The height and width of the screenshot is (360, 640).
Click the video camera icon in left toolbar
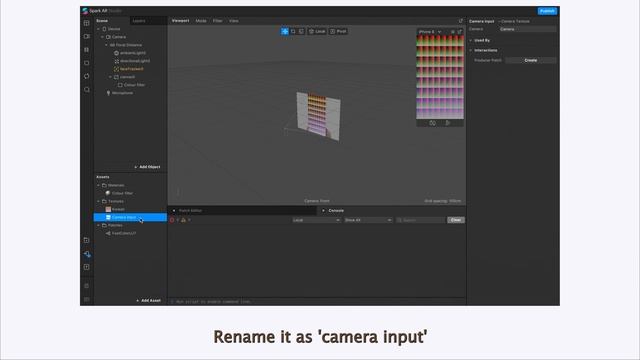point(87,36)
